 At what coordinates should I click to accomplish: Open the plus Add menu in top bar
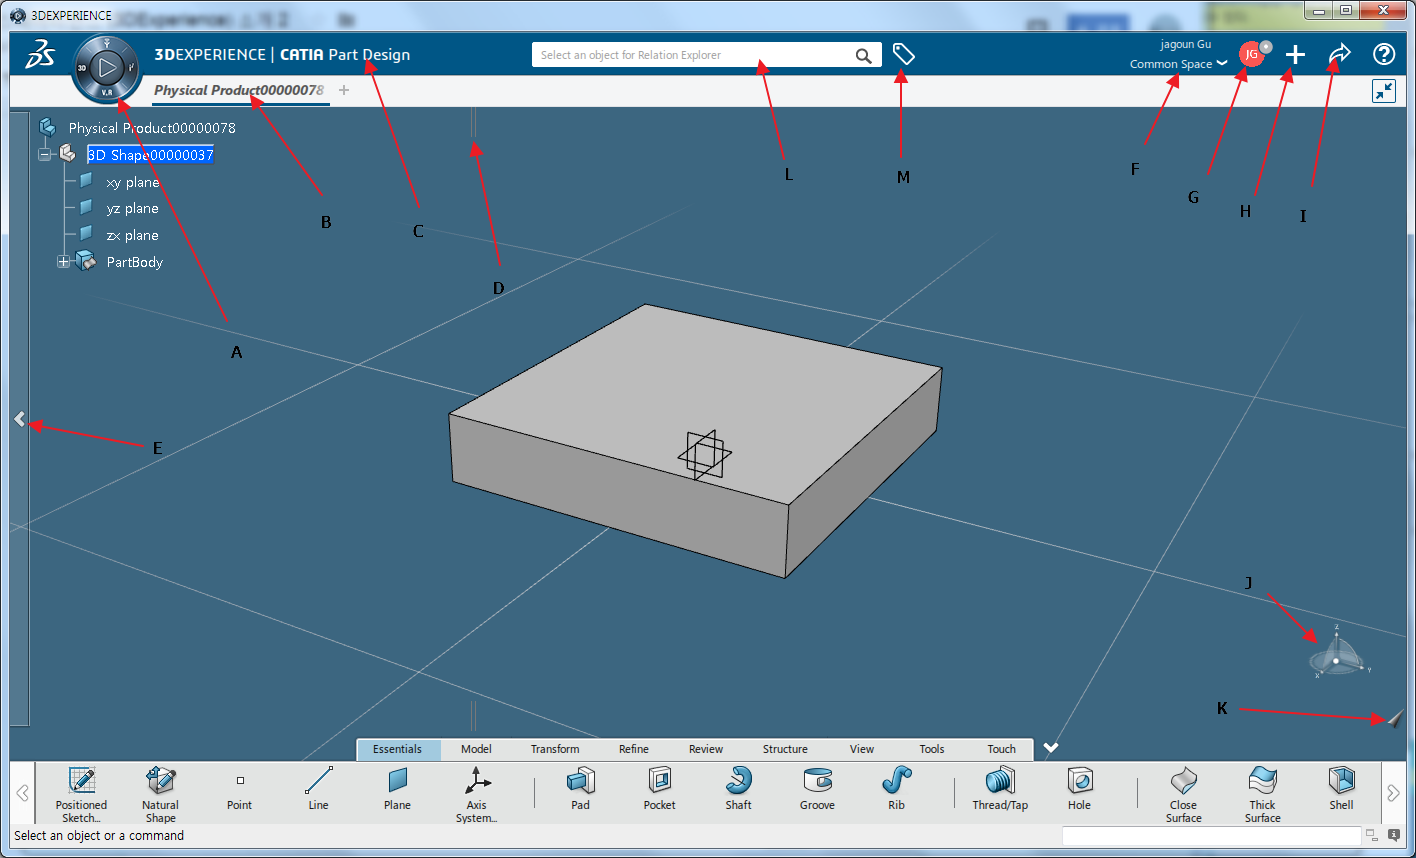(x=1295, y=55)
